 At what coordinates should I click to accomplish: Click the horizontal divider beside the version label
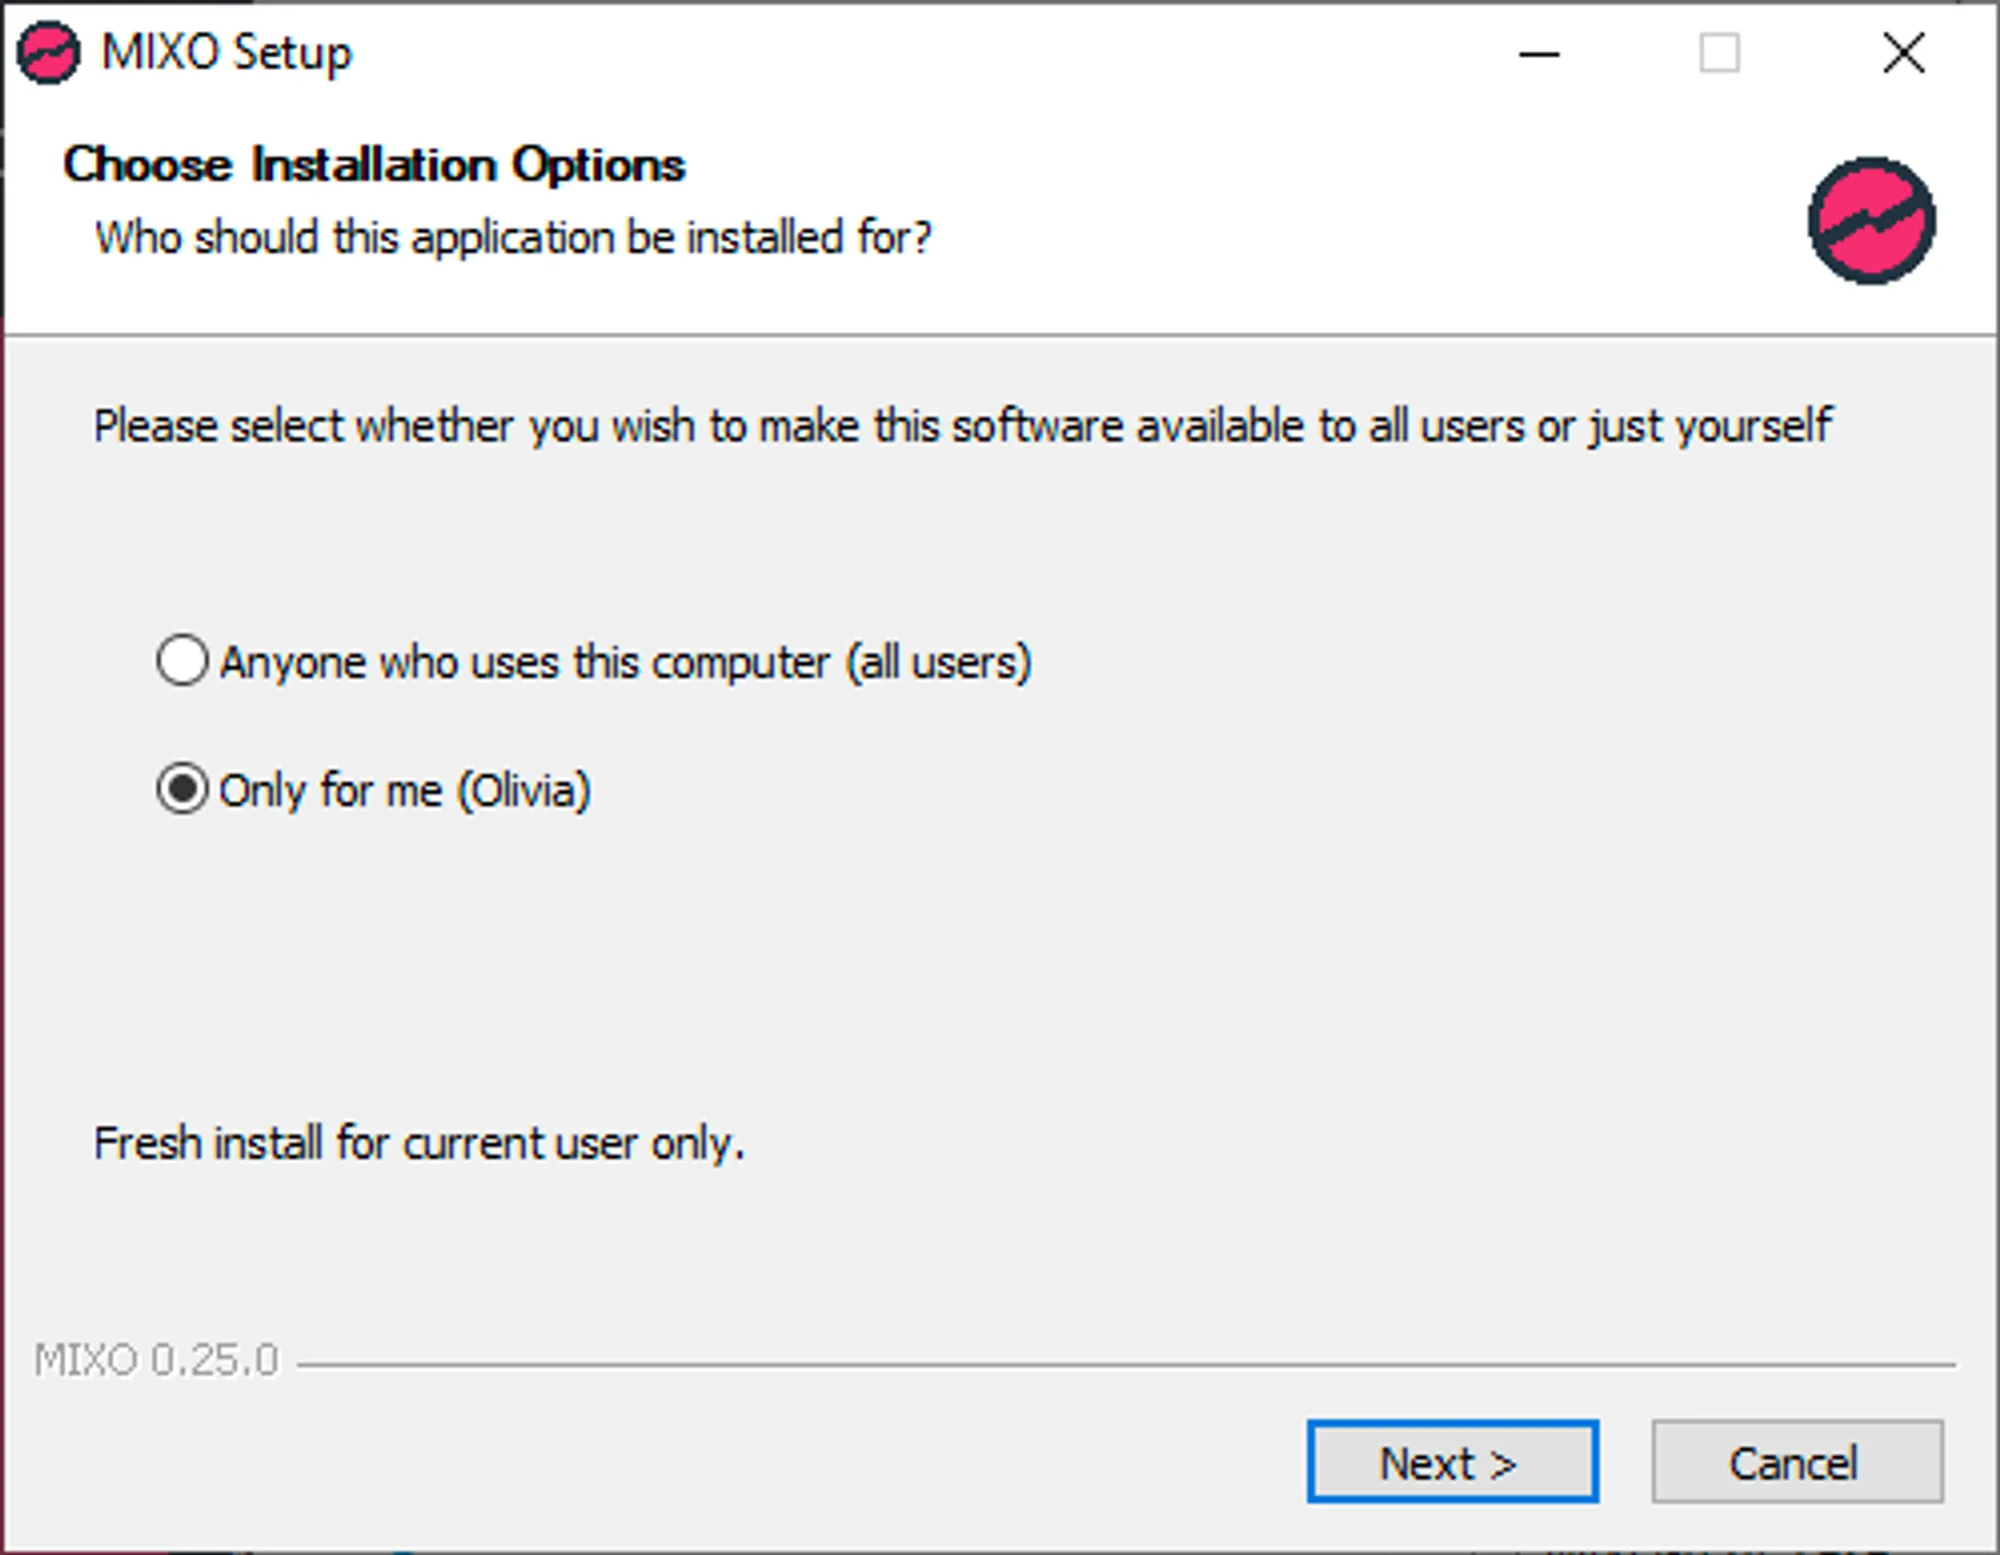pyautogui.click(x=1125, y=1364)
